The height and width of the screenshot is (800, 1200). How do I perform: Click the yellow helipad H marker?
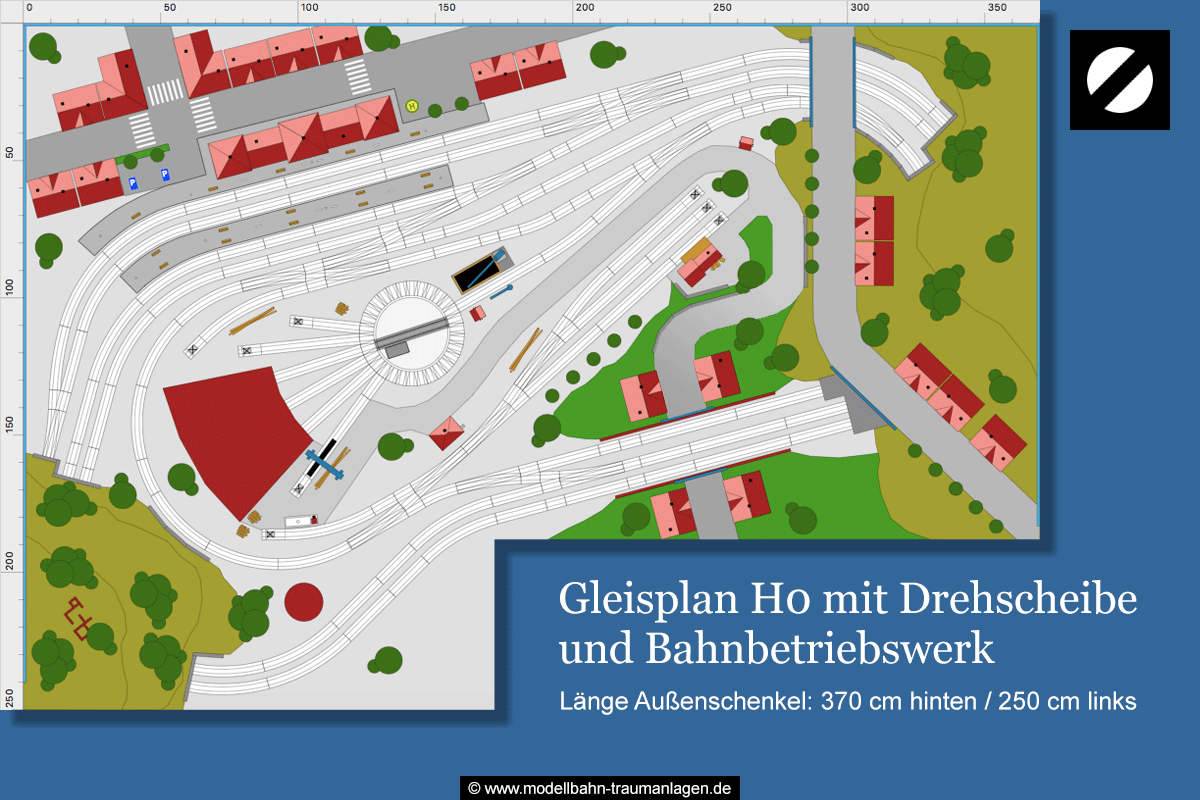412,105
